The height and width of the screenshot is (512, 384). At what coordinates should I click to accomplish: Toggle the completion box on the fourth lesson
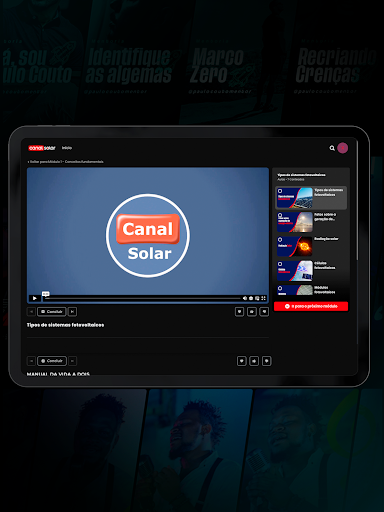(x=280, y=264)
